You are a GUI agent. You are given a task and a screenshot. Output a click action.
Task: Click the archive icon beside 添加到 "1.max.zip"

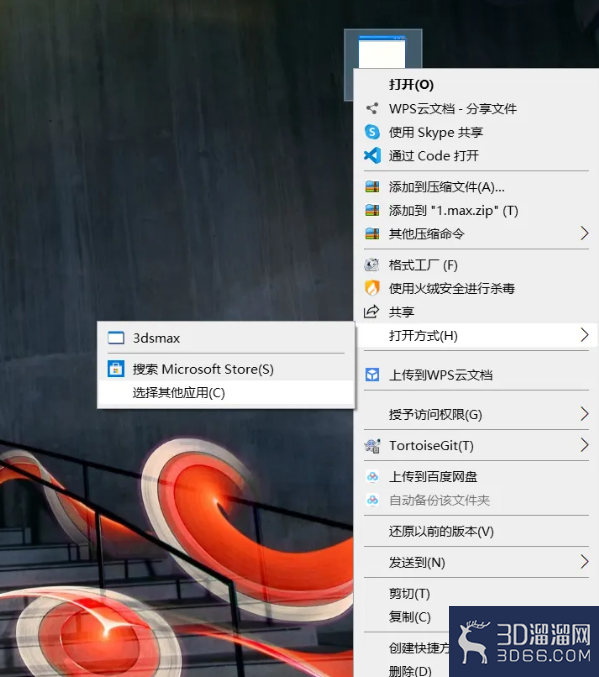point(372,210)
